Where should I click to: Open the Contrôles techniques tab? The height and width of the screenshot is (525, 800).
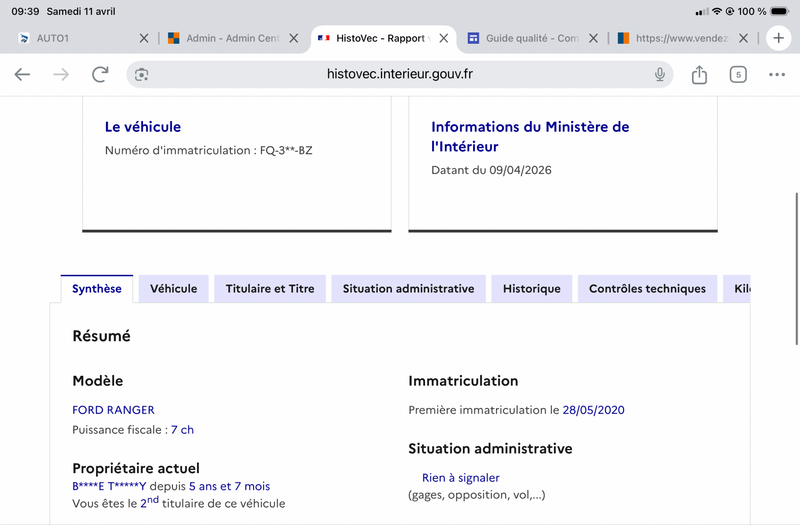(x=647, y=289)
